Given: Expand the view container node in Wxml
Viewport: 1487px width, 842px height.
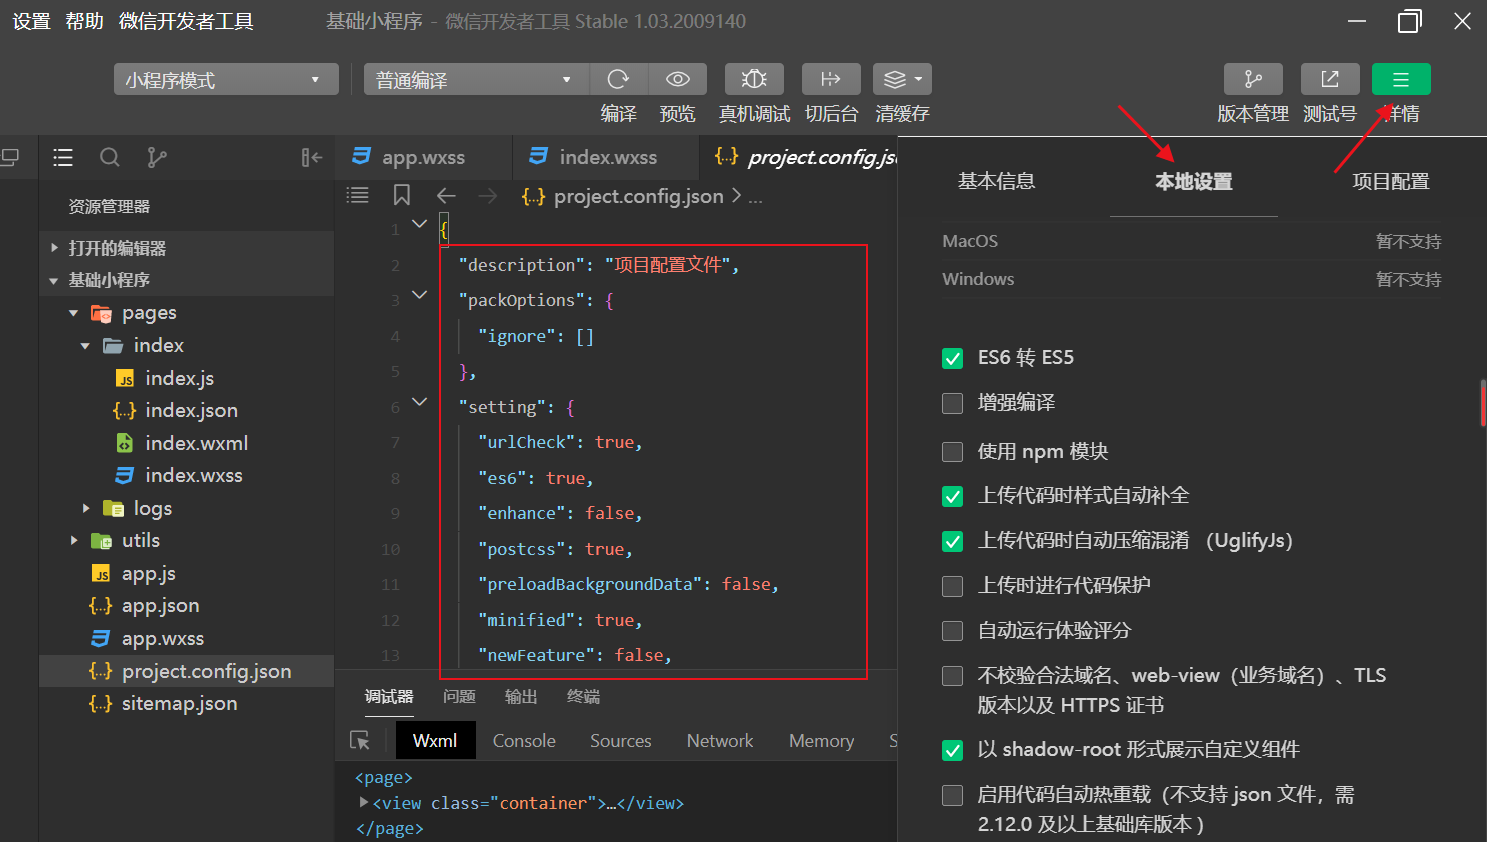Looking at the screenshot, I should [x=364, y=802].
